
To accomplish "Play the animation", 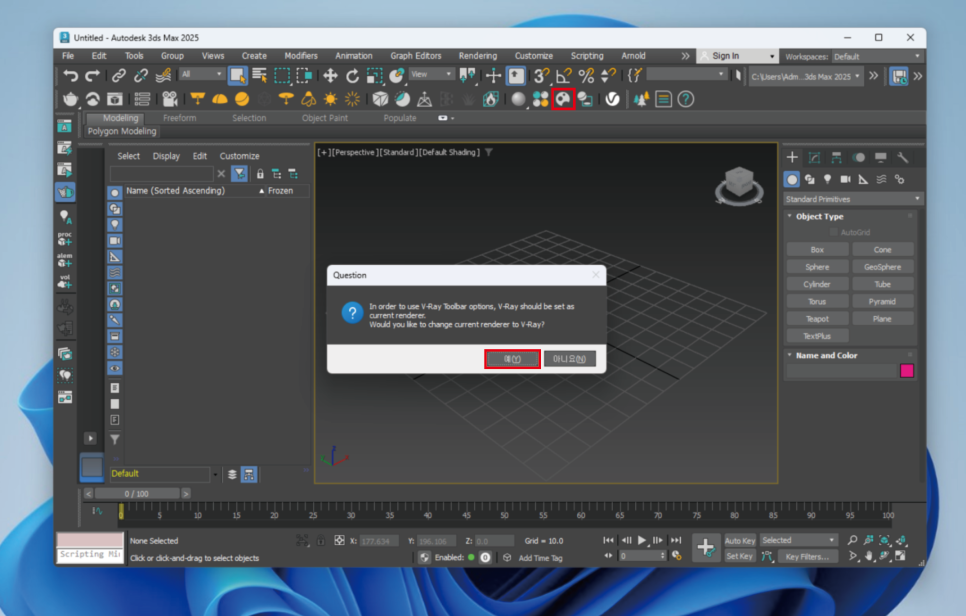I will pyautogui.click(x=641, y=540).
